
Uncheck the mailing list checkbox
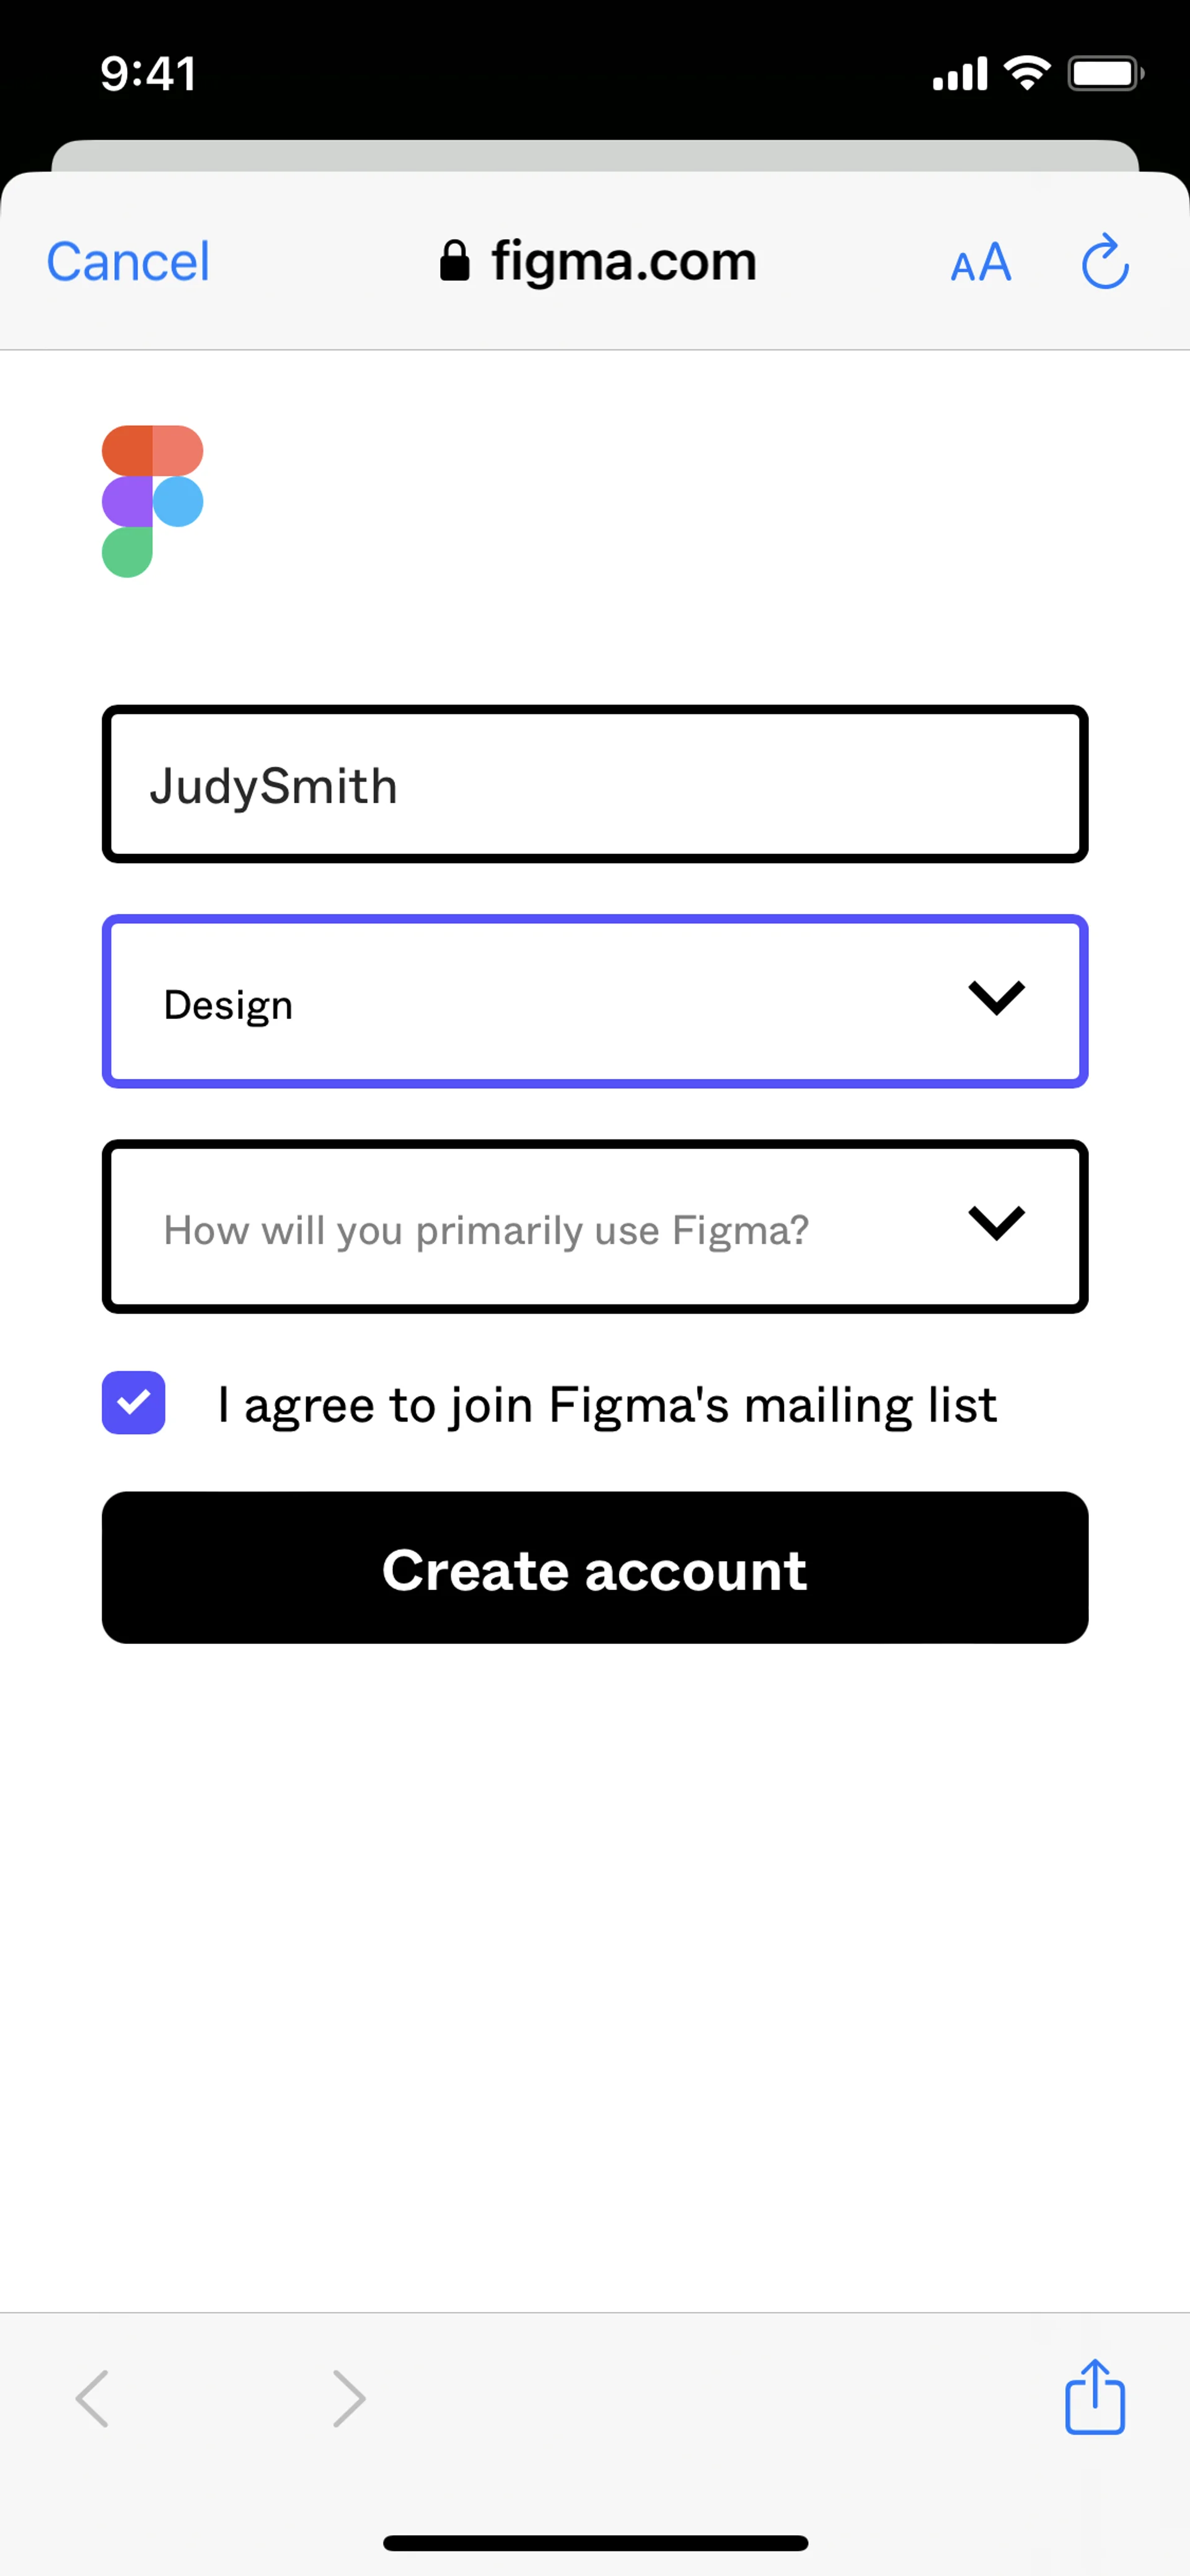(134, 1402)
